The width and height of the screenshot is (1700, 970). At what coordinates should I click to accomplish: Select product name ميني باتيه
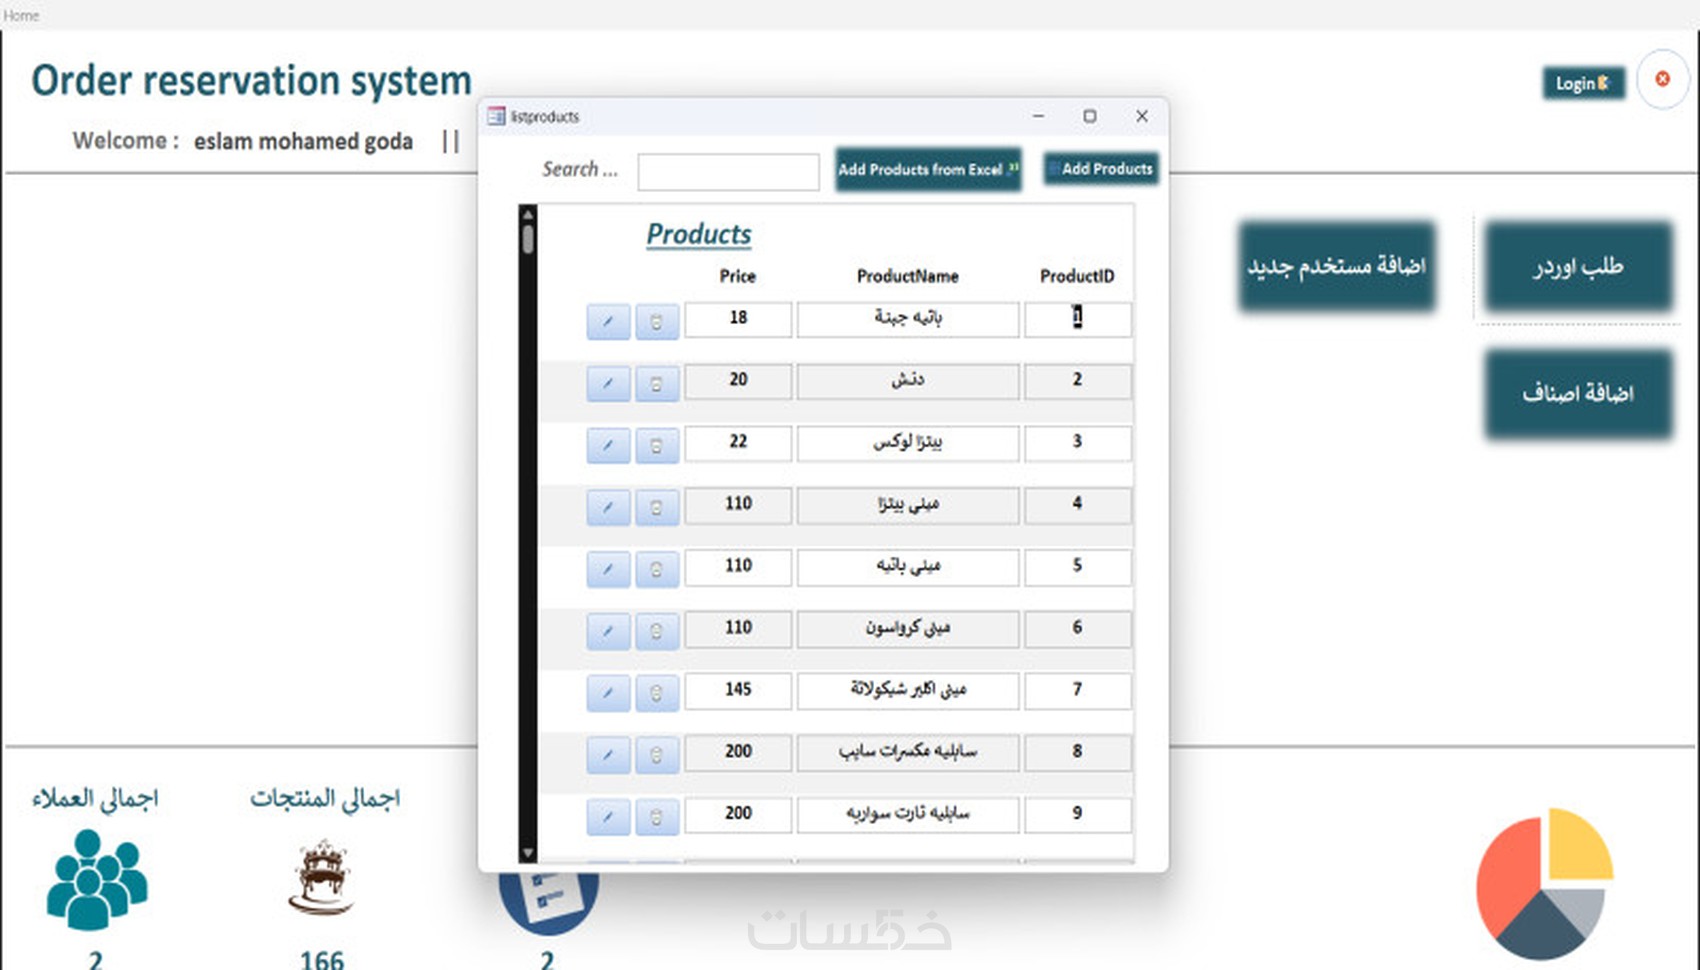(x=908, y=567)
